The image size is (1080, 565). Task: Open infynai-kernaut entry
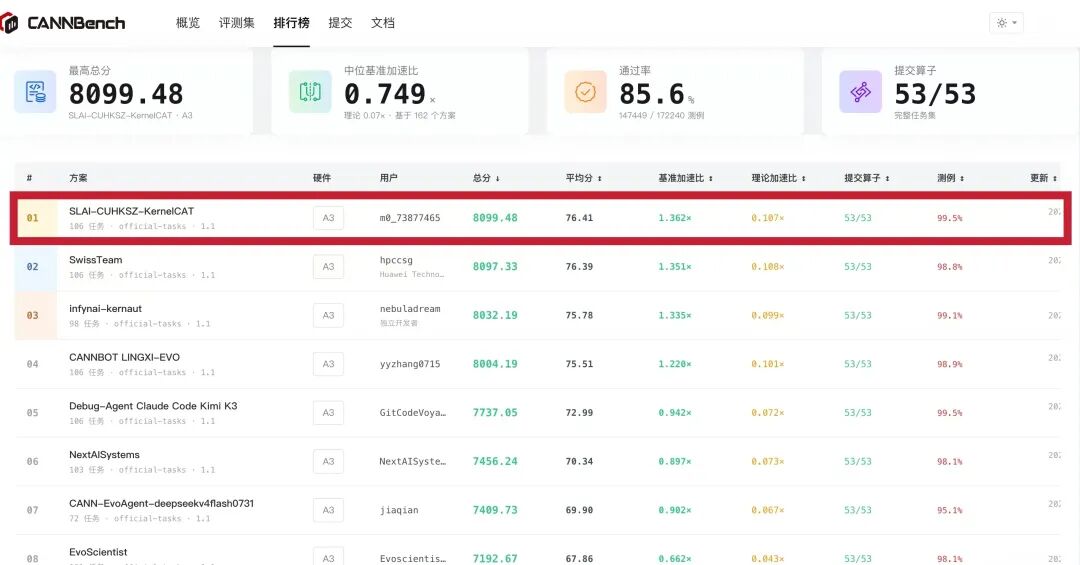tap(105, 309)
